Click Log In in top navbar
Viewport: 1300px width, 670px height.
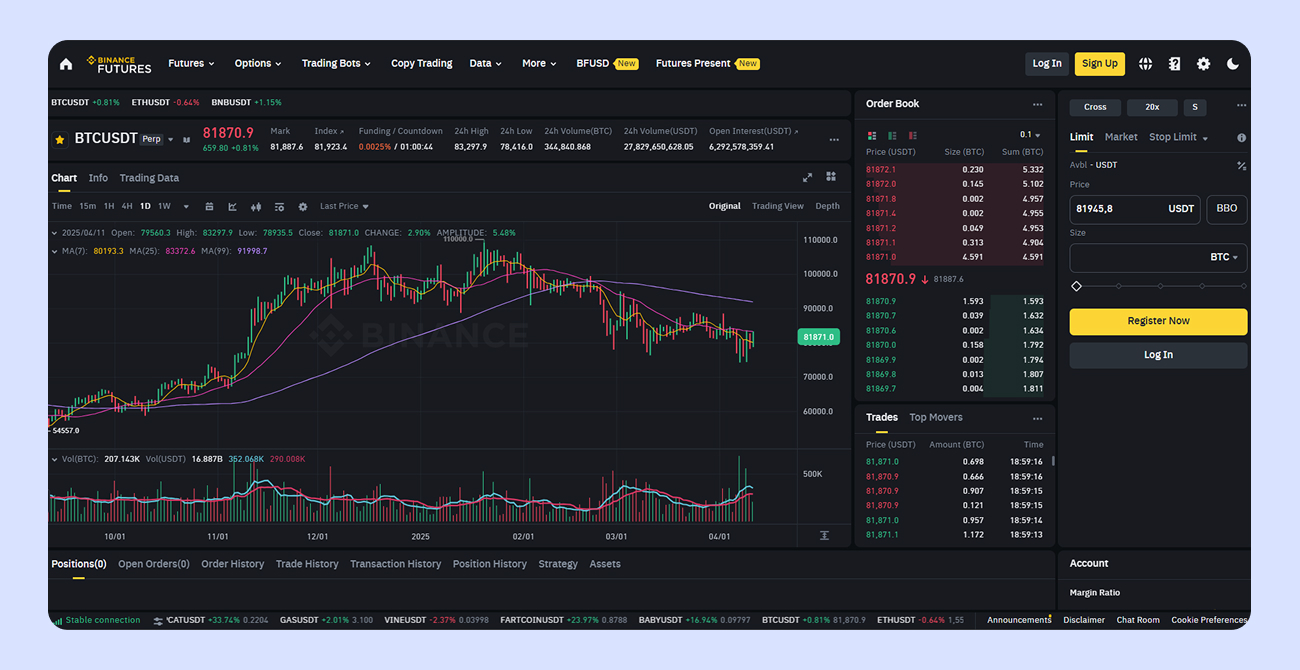(x=1047, y=64)
